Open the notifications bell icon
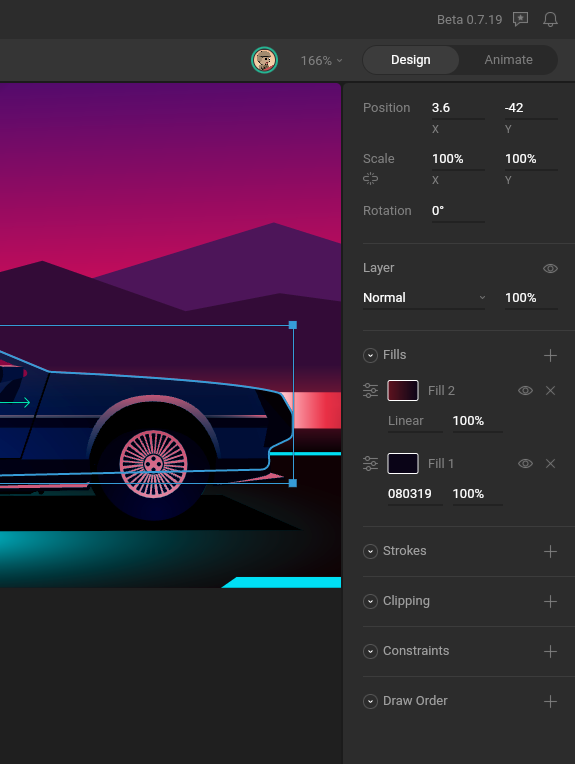The height and width of the screenshot is (764, 575). (550, 19)
